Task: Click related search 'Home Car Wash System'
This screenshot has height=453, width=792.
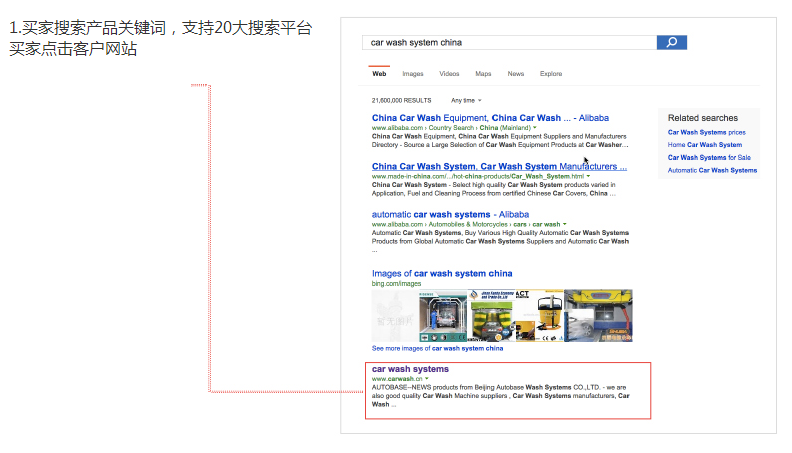Action: (705, 145)
